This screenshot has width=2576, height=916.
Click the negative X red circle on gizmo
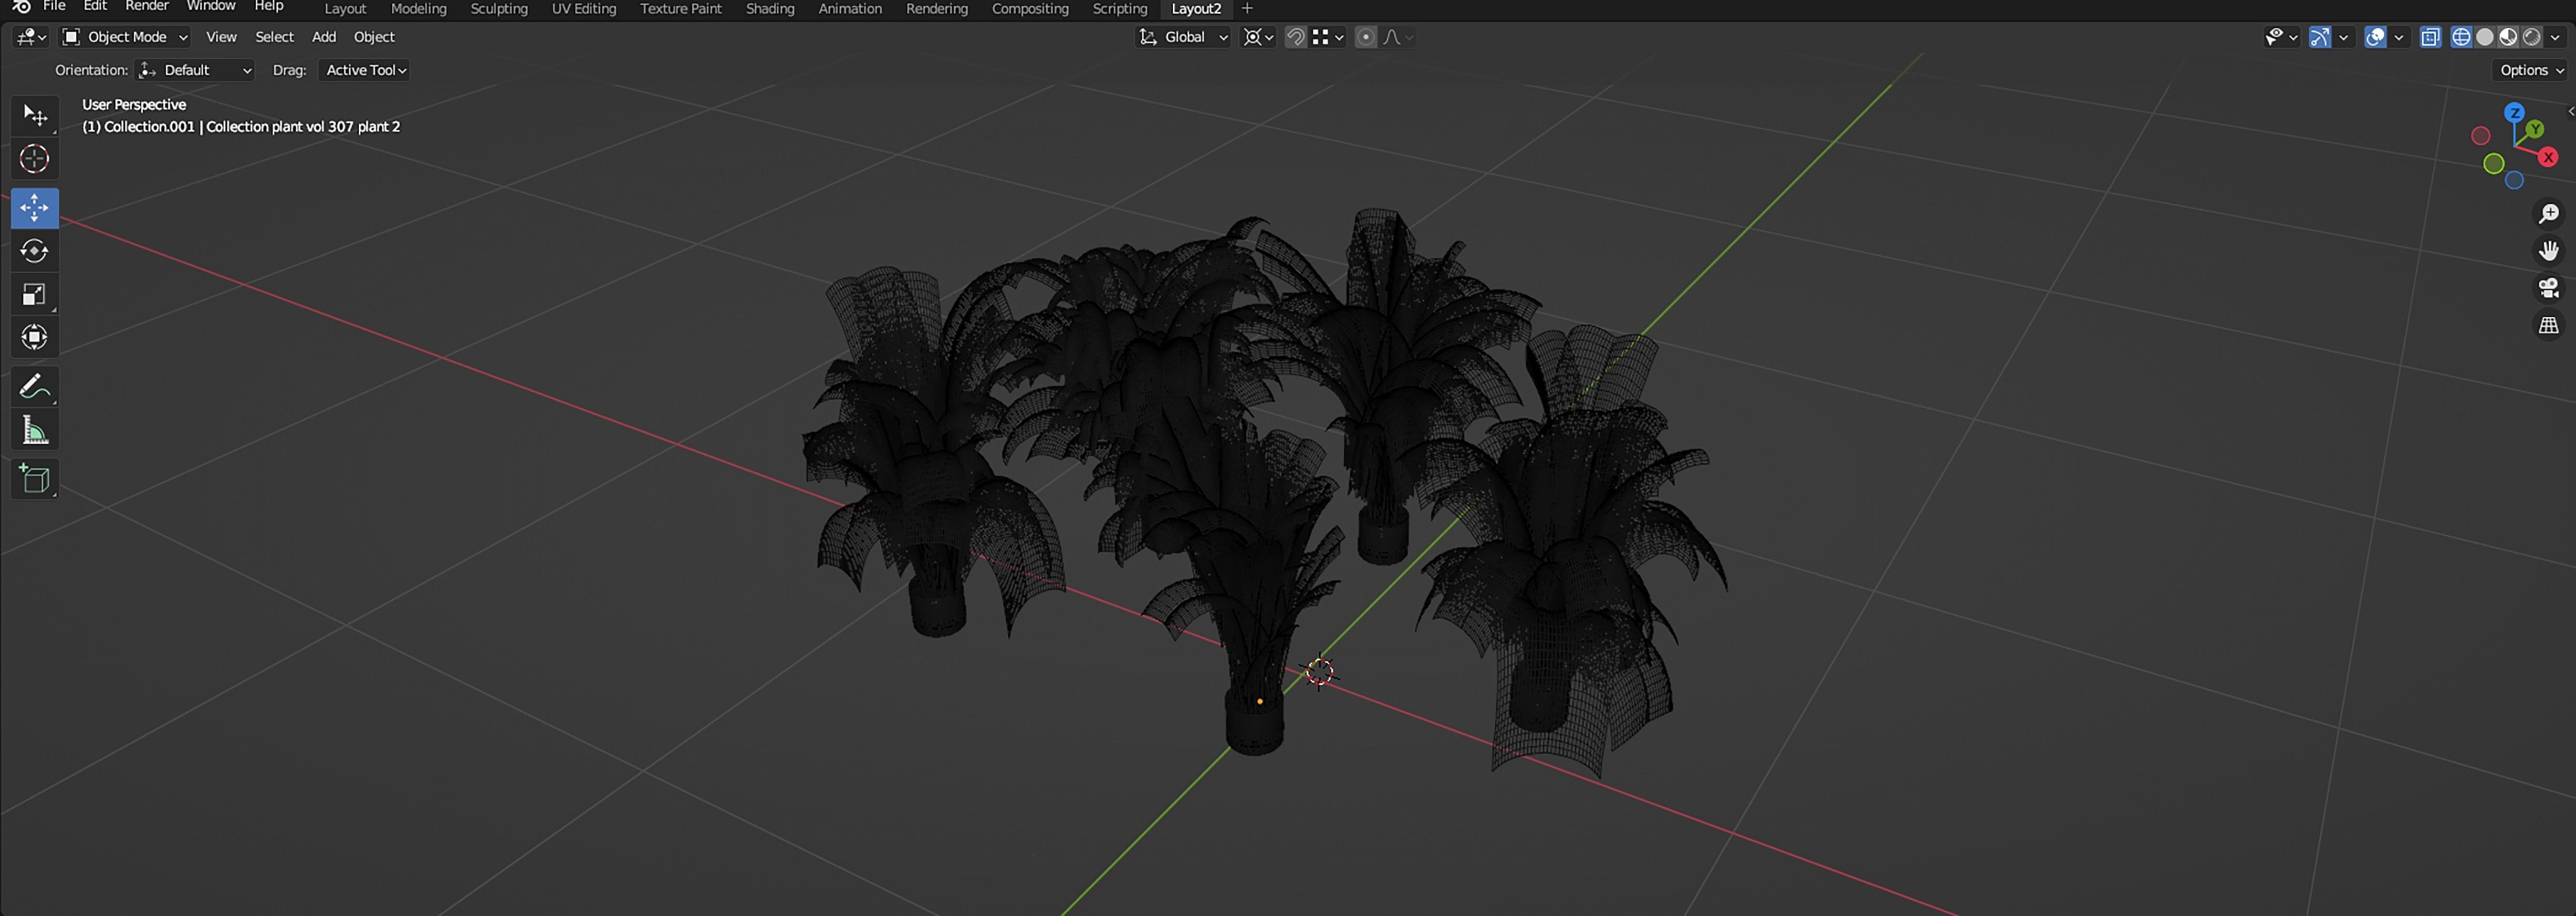click(2480, 136)
